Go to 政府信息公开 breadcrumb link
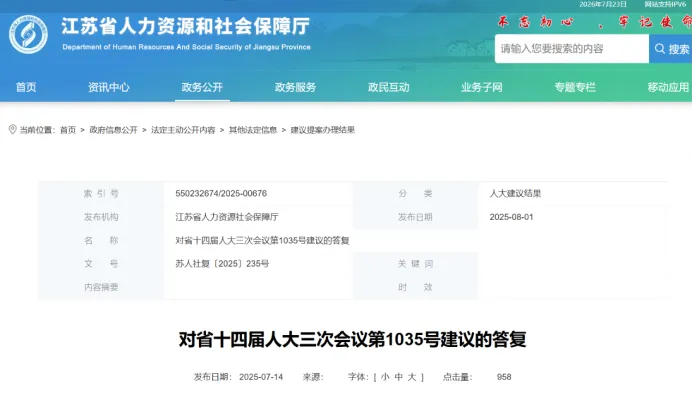Screen dimensions: 693x395 (x=114, y=130)
